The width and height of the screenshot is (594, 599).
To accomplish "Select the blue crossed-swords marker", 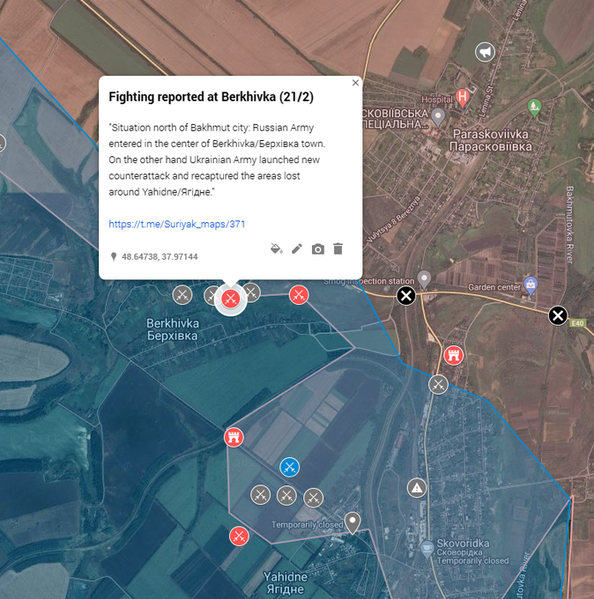I will tap(290, 467).
